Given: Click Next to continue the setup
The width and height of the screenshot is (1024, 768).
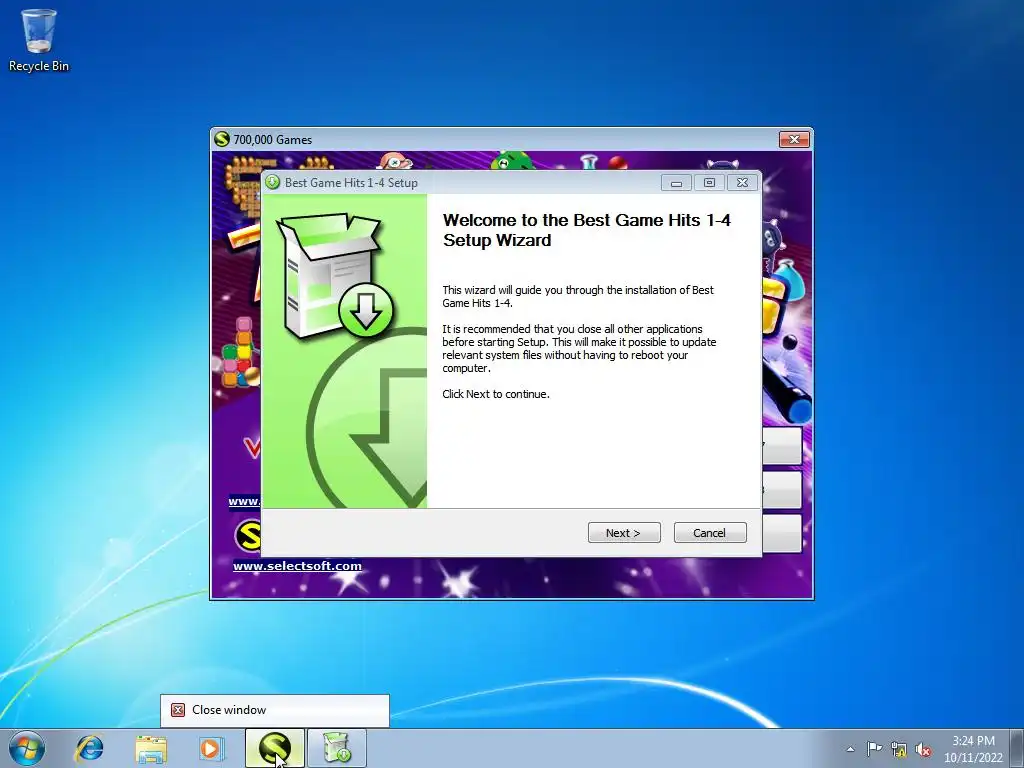Looking at the screenshot, I should pyautogui.click(x=624, y=533).
